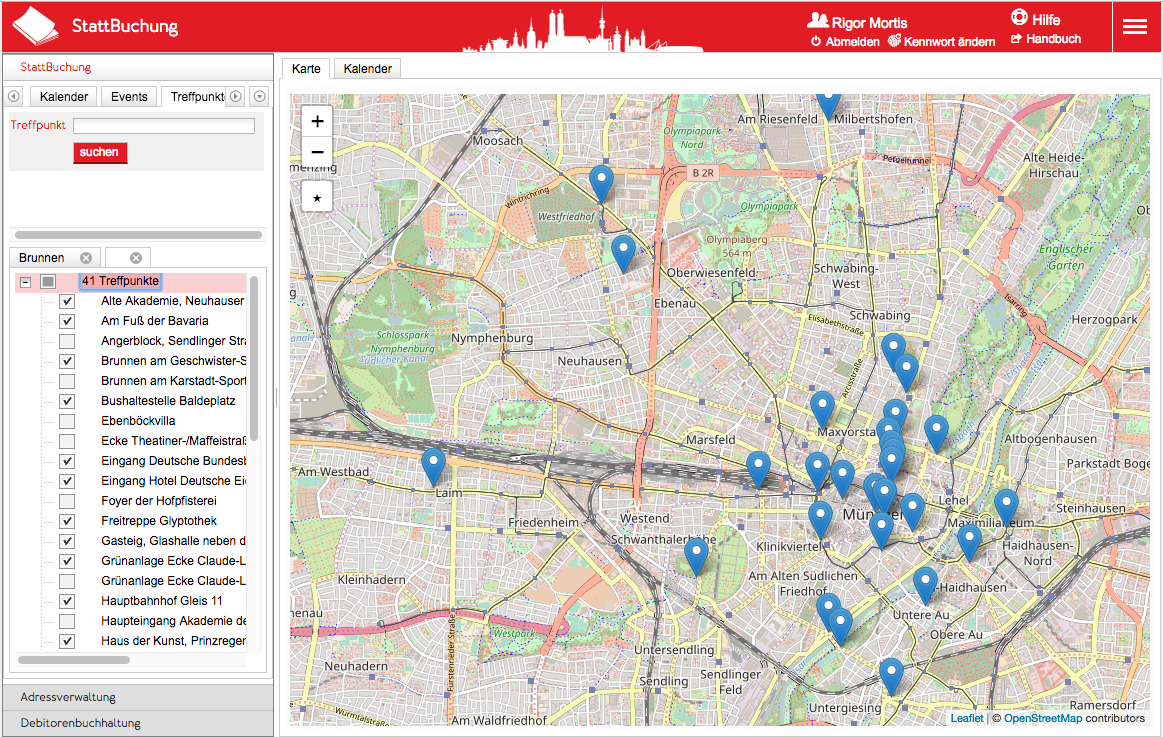Click the zoom out minus button on map
The height and width of the screenshot is (737, 1163).
pyautogui.click(x=317, y=152)
